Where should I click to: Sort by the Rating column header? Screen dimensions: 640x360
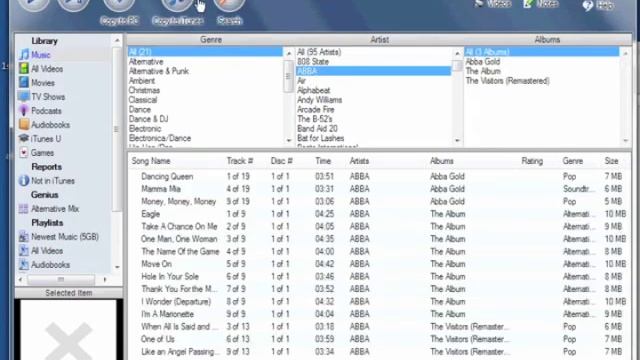(532, 161)
